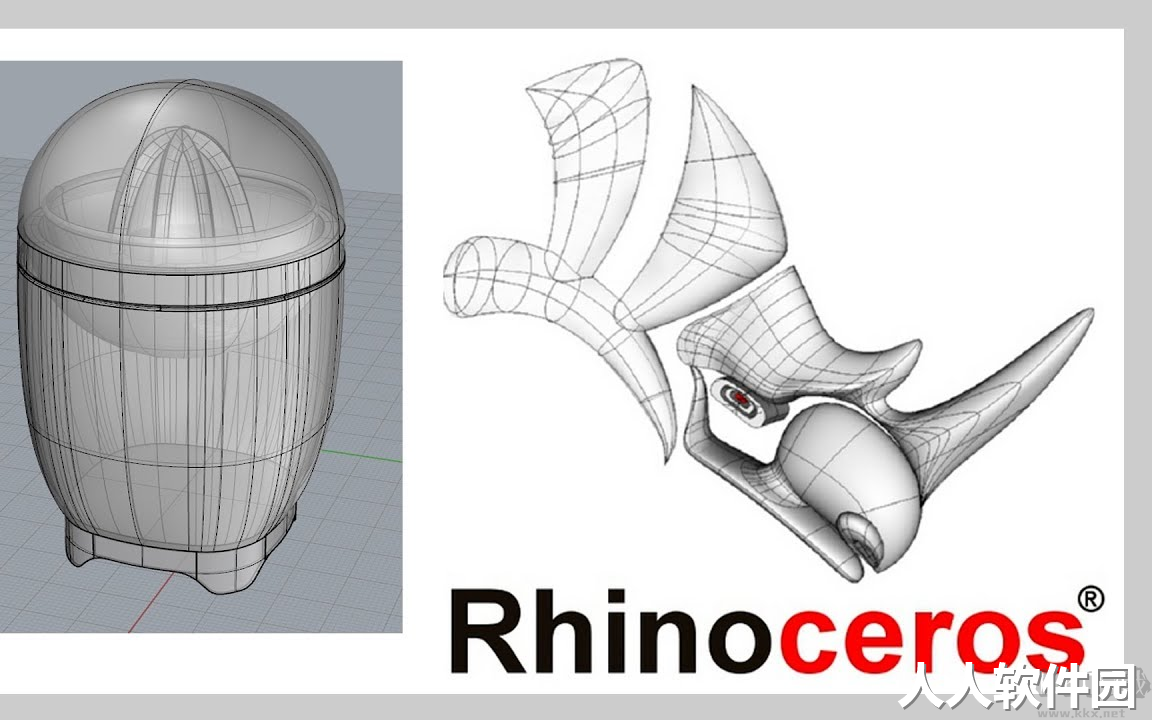This screenshot has height=720, width=1152.
Task: Select the juicer's transparent dome lid
Action: (181, 169)
